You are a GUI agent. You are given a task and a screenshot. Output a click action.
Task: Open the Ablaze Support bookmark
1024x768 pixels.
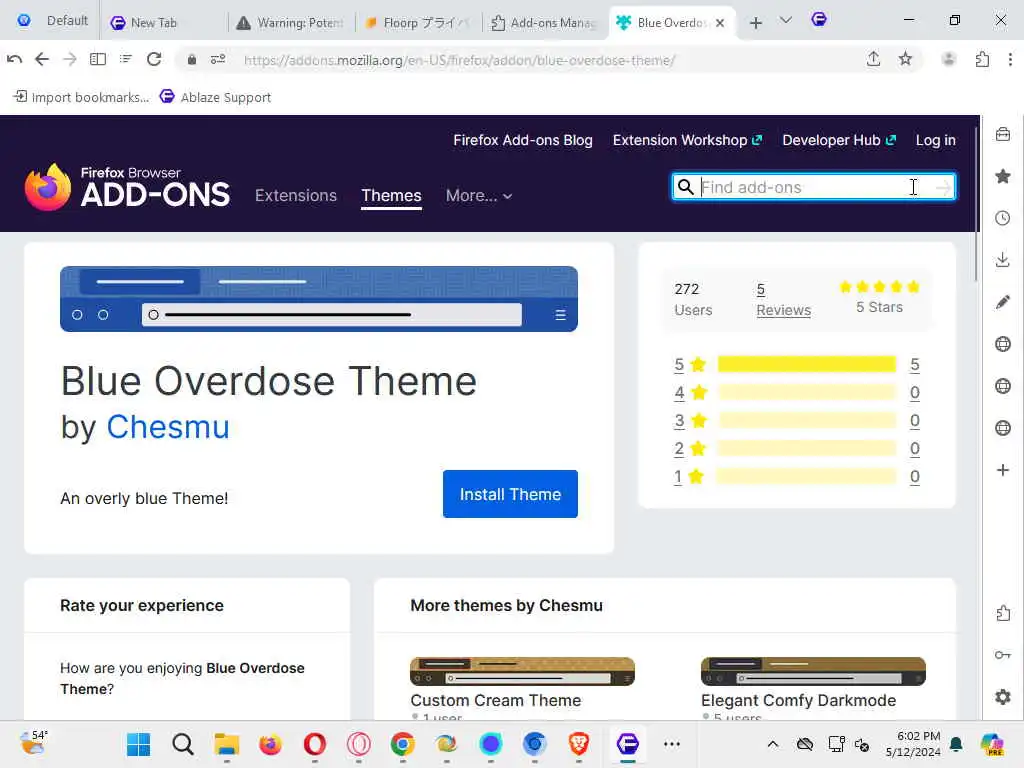point(216,97)
